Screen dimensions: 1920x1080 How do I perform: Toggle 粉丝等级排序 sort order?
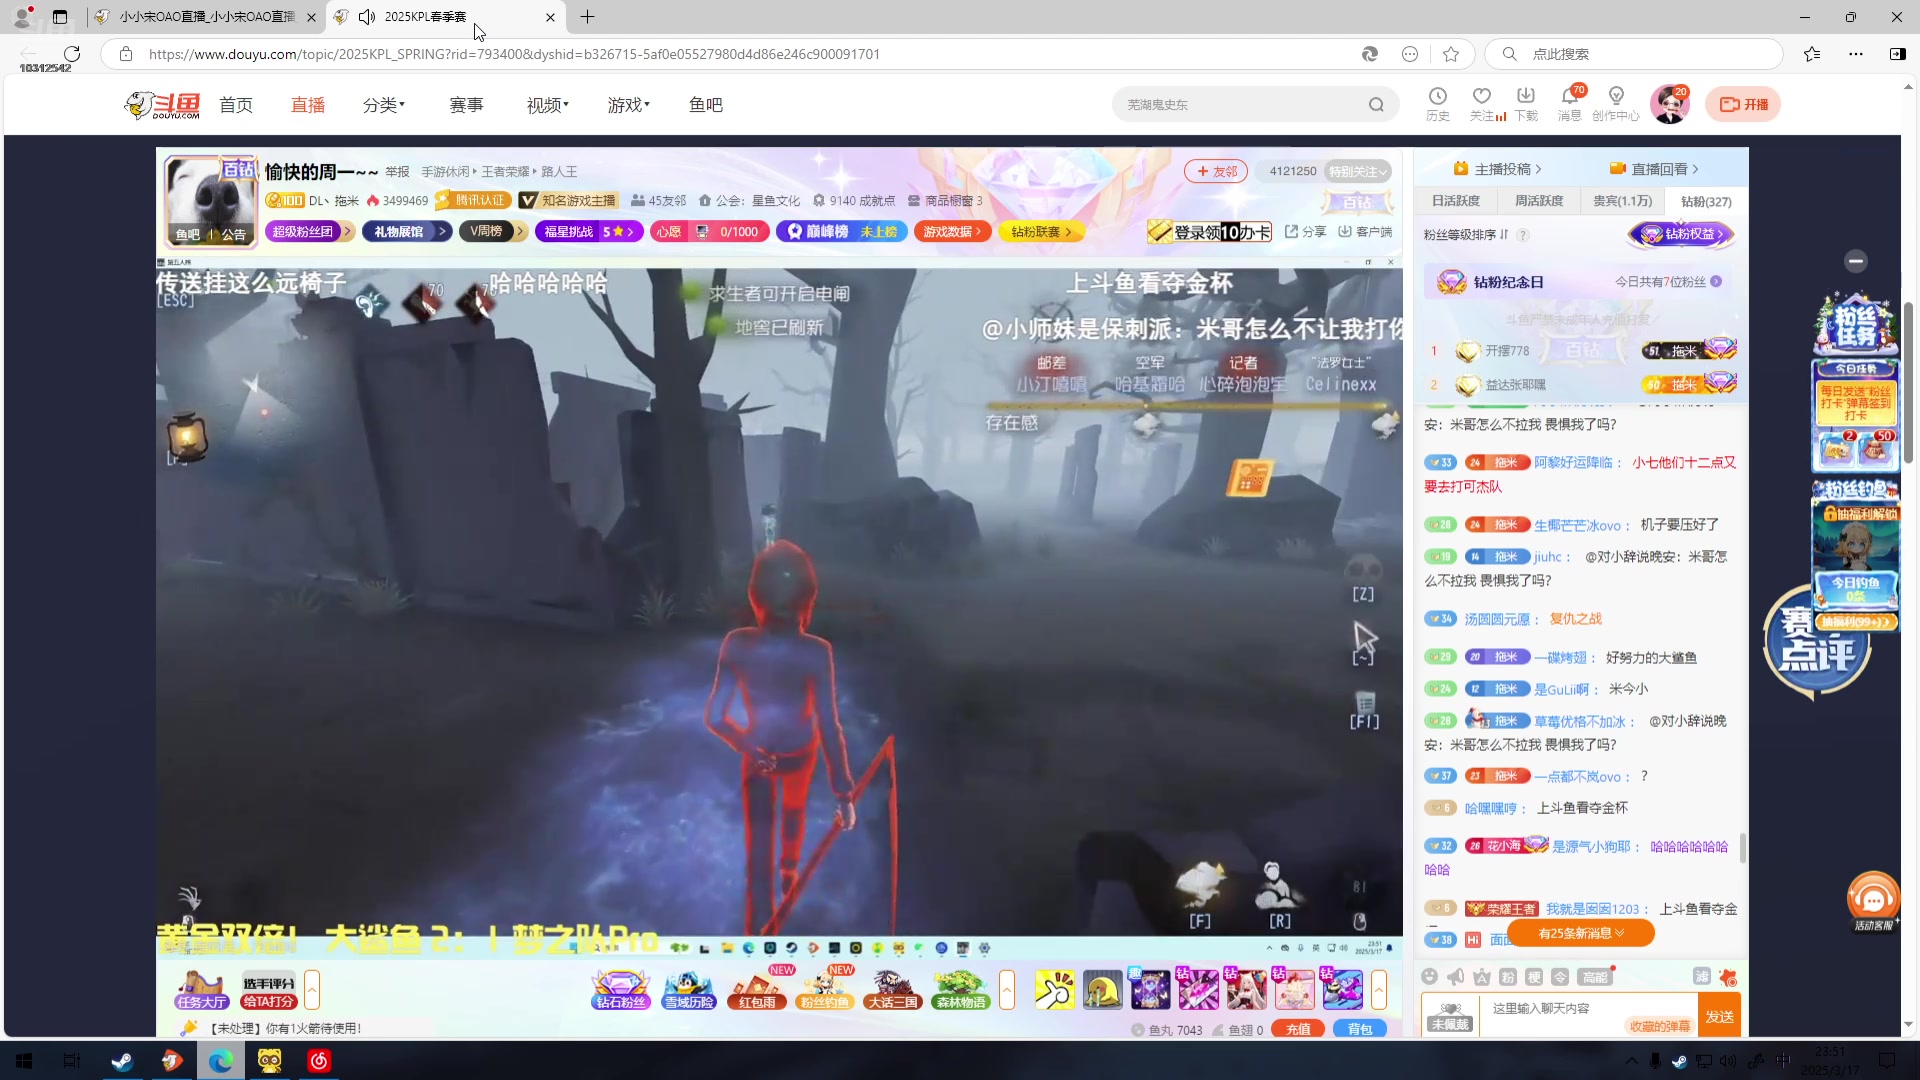click(1465, 235)
